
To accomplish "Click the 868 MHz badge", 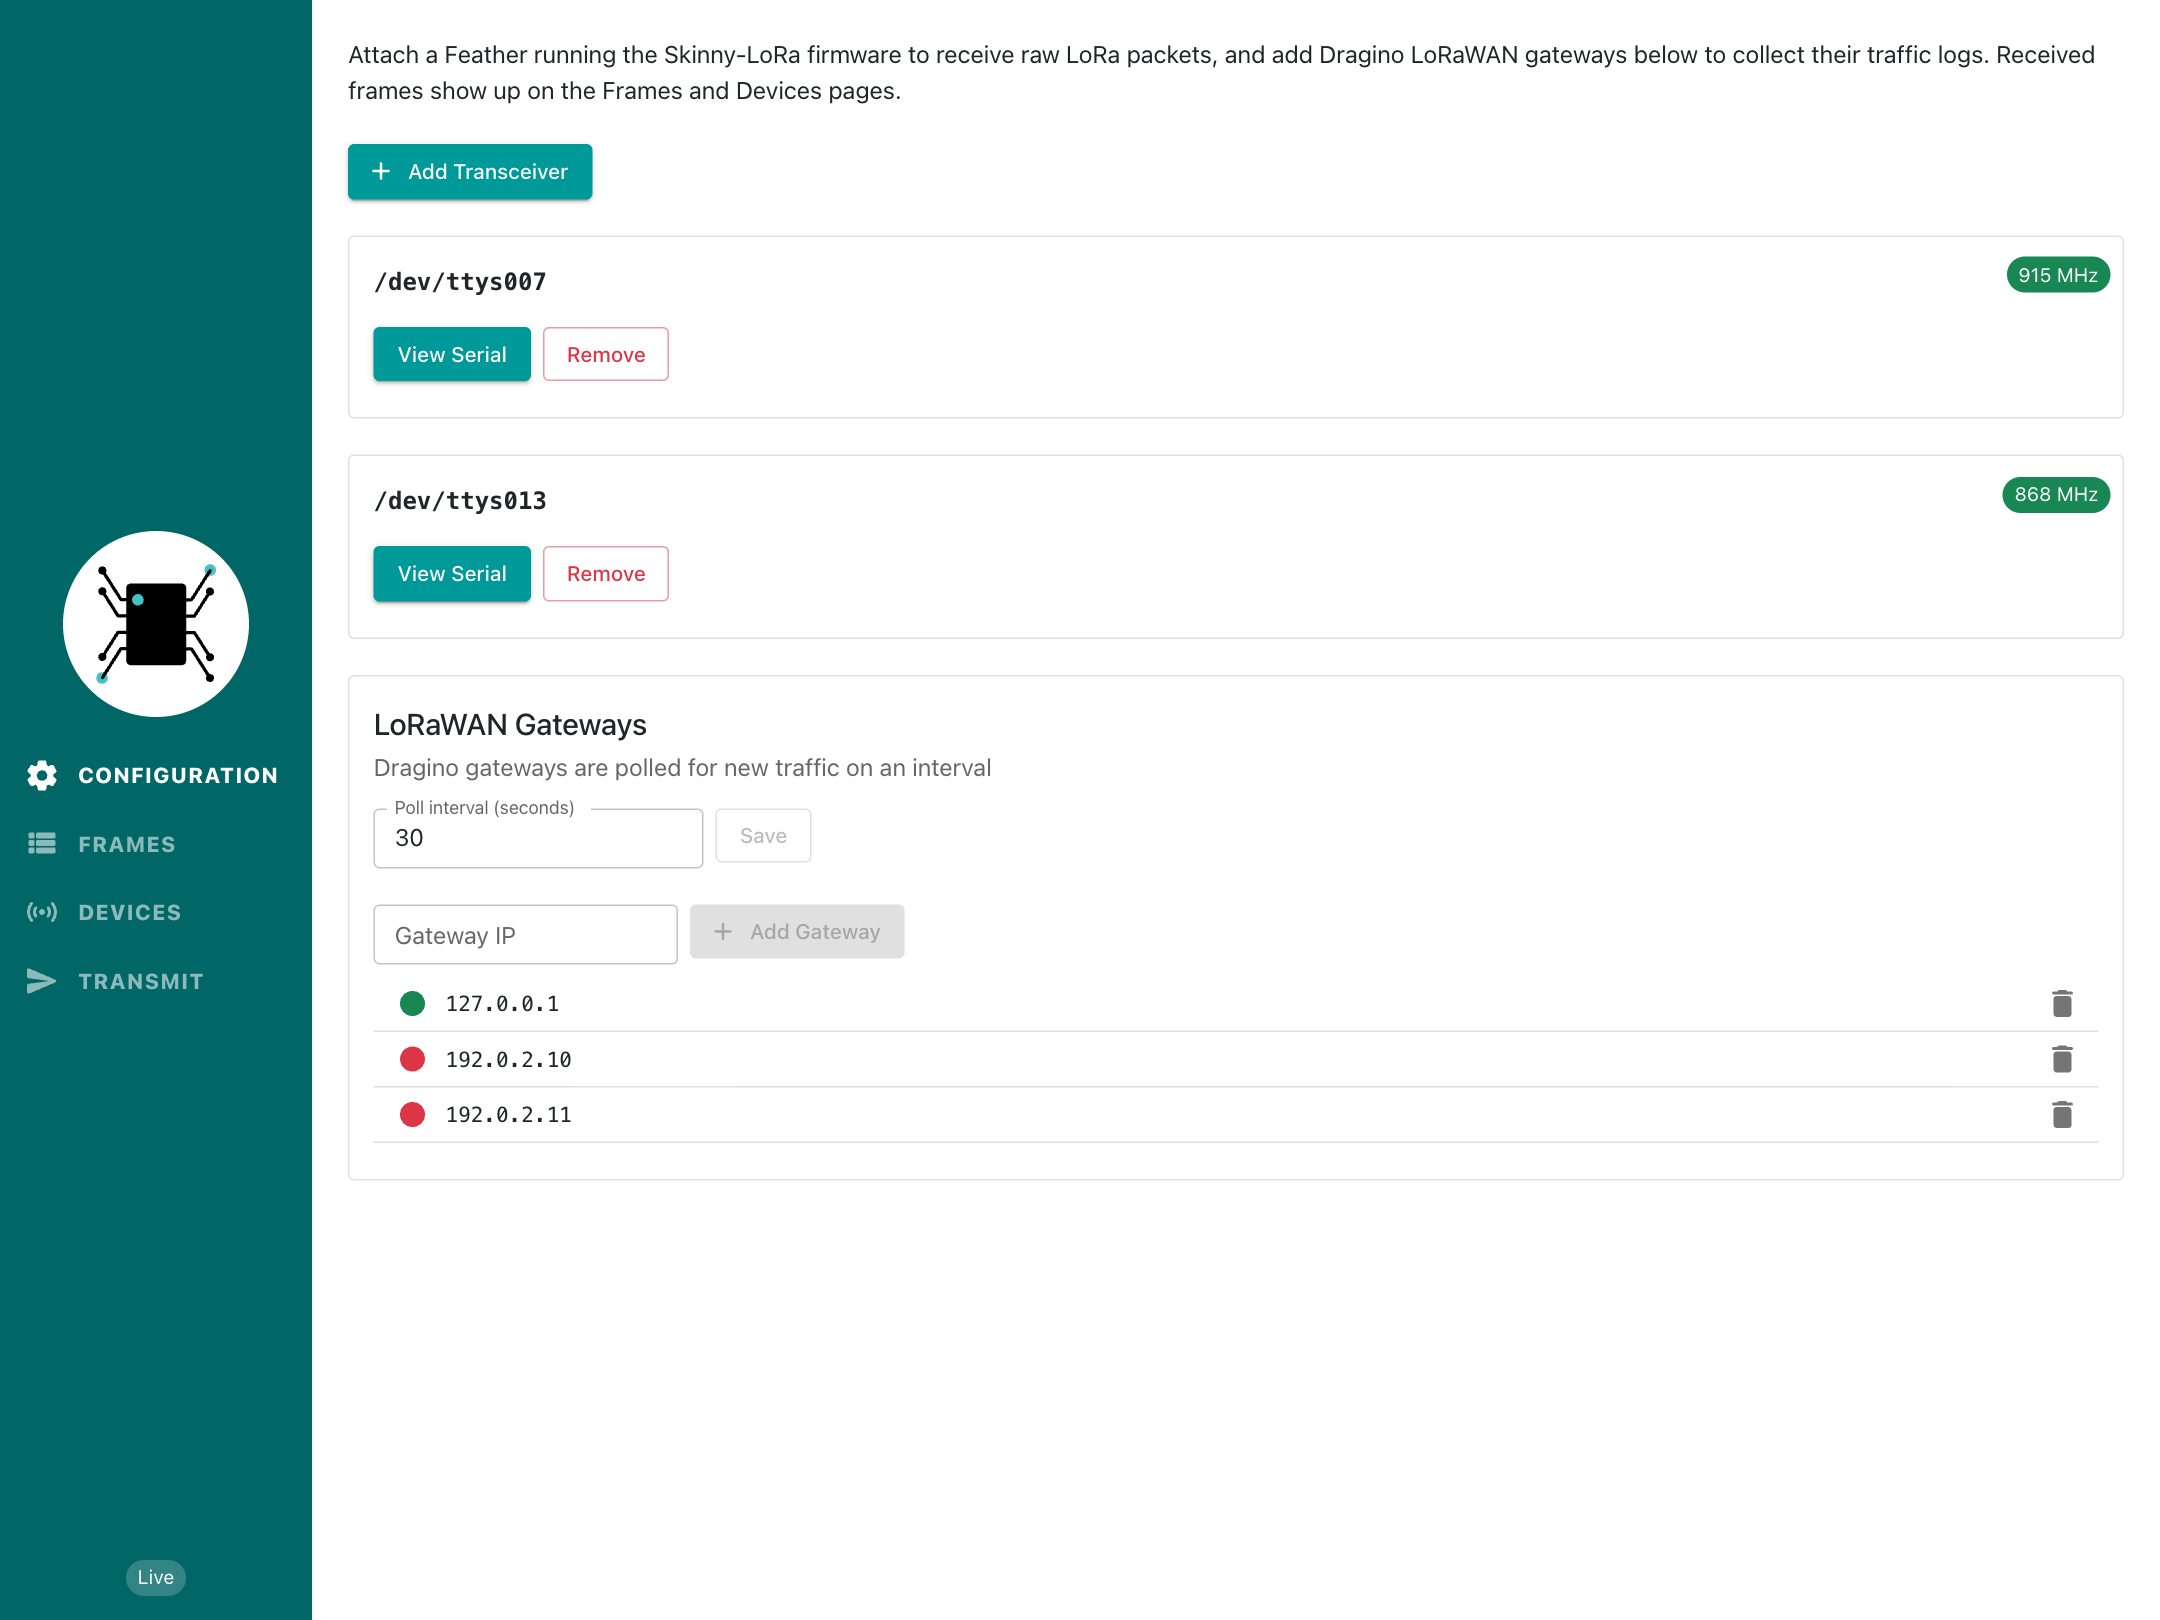I will click(x=2056, y=495).
